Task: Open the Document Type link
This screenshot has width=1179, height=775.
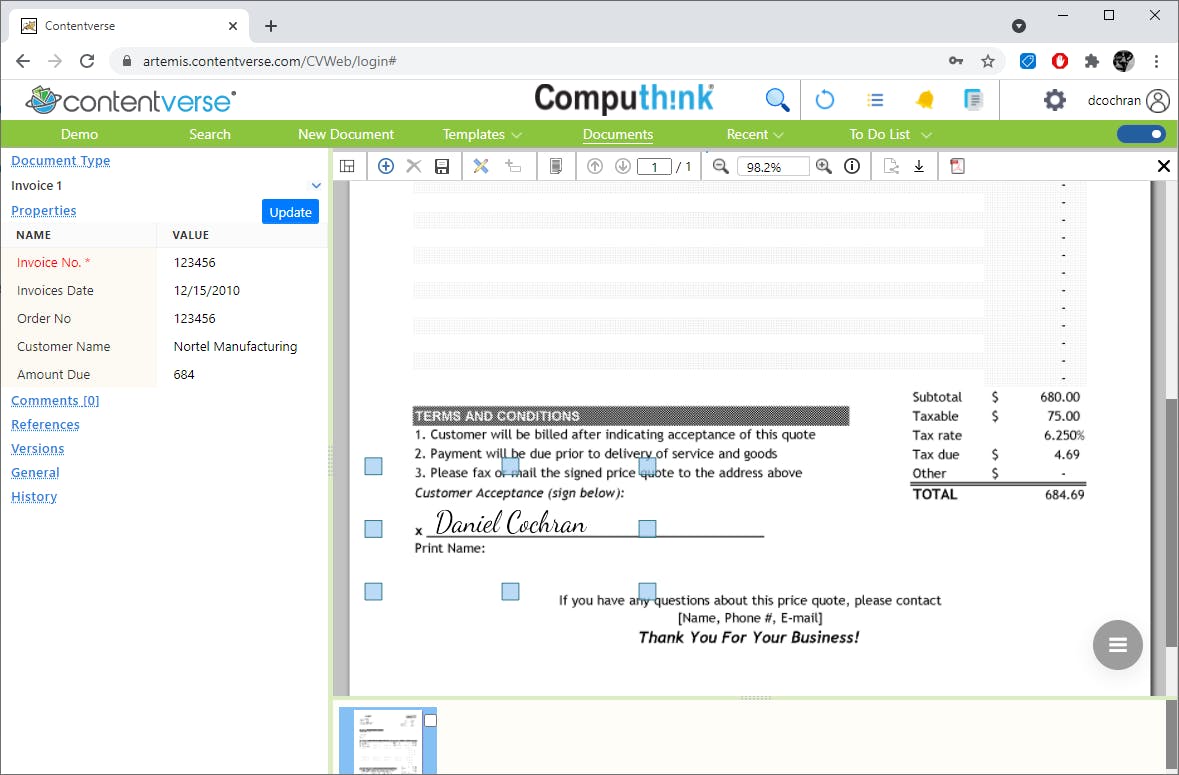Action: pos(61,160)
